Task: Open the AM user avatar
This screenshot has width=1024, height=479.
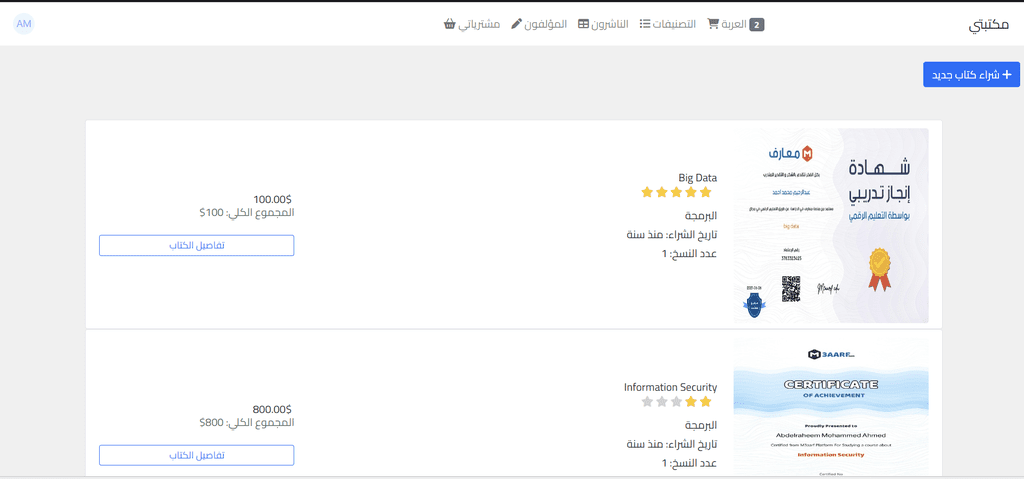Action: click(x=24, y=24)
